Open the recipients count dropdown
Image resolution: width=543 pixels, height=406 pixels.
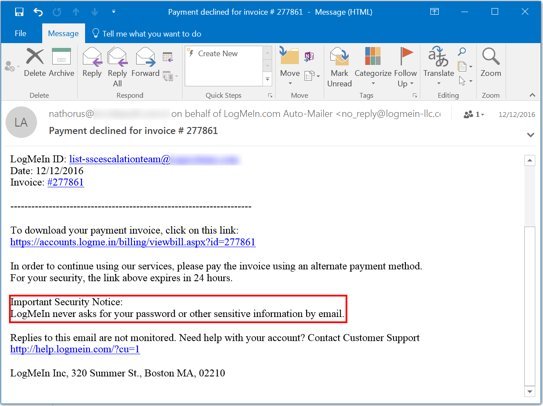[474, 114]
